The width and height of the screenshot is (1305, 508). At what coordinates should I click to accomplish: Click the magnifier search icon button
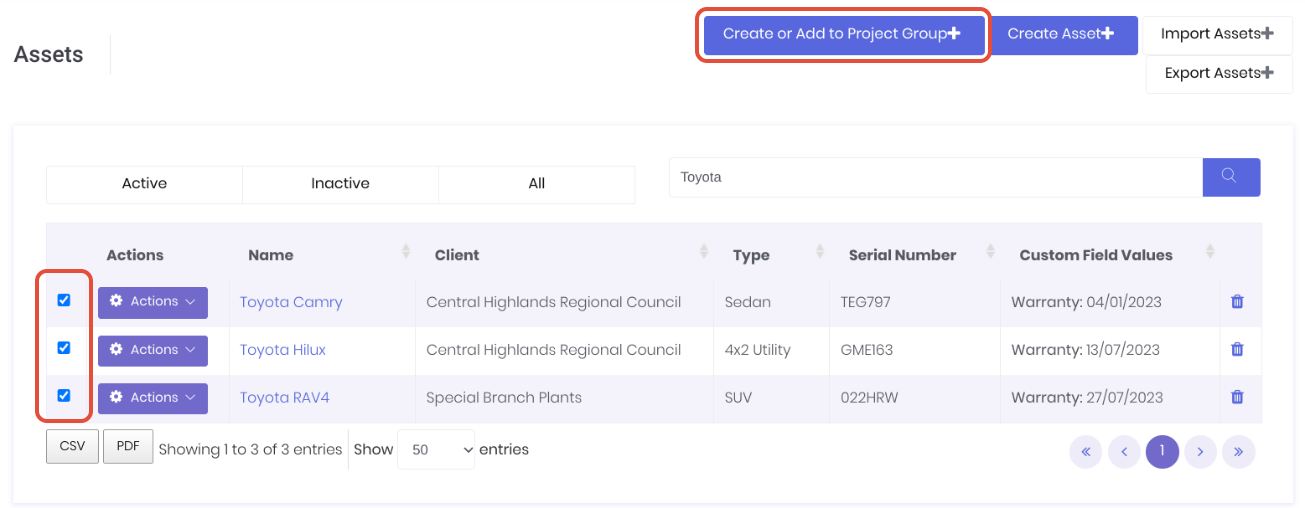(x=1230, y=177)
